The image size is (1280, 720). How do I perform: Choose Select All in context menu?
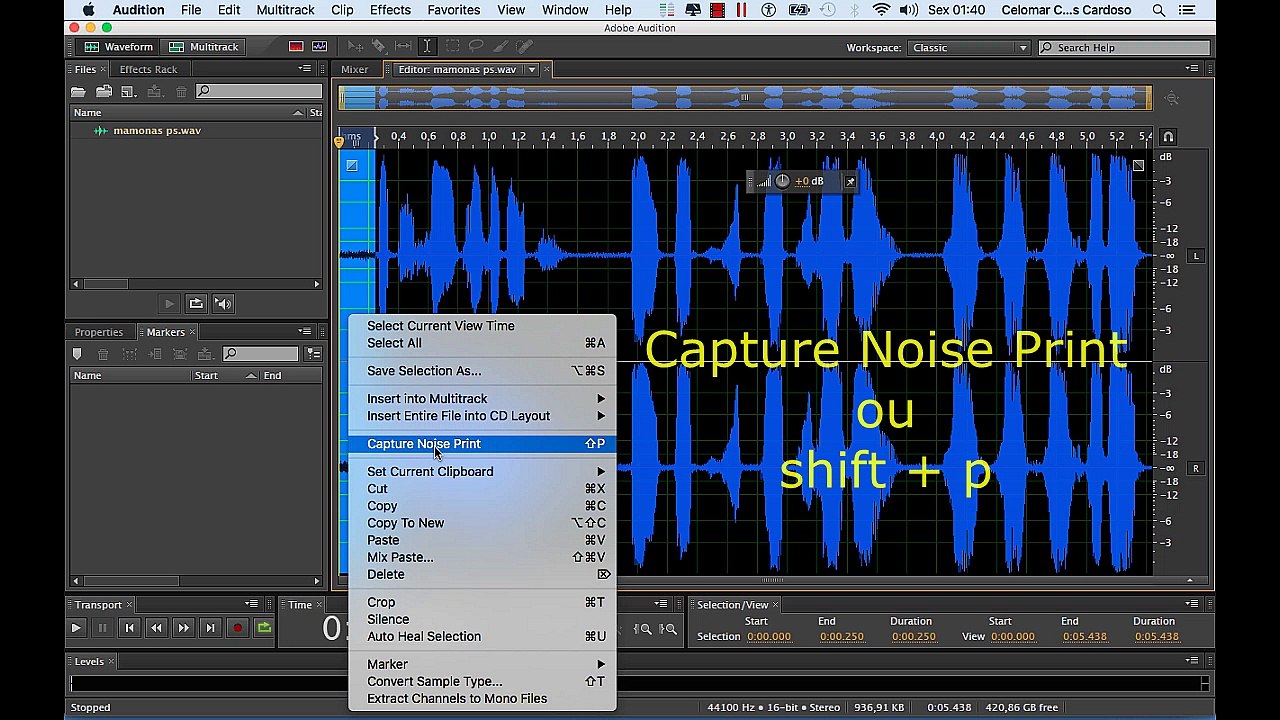tap(482, 343)
